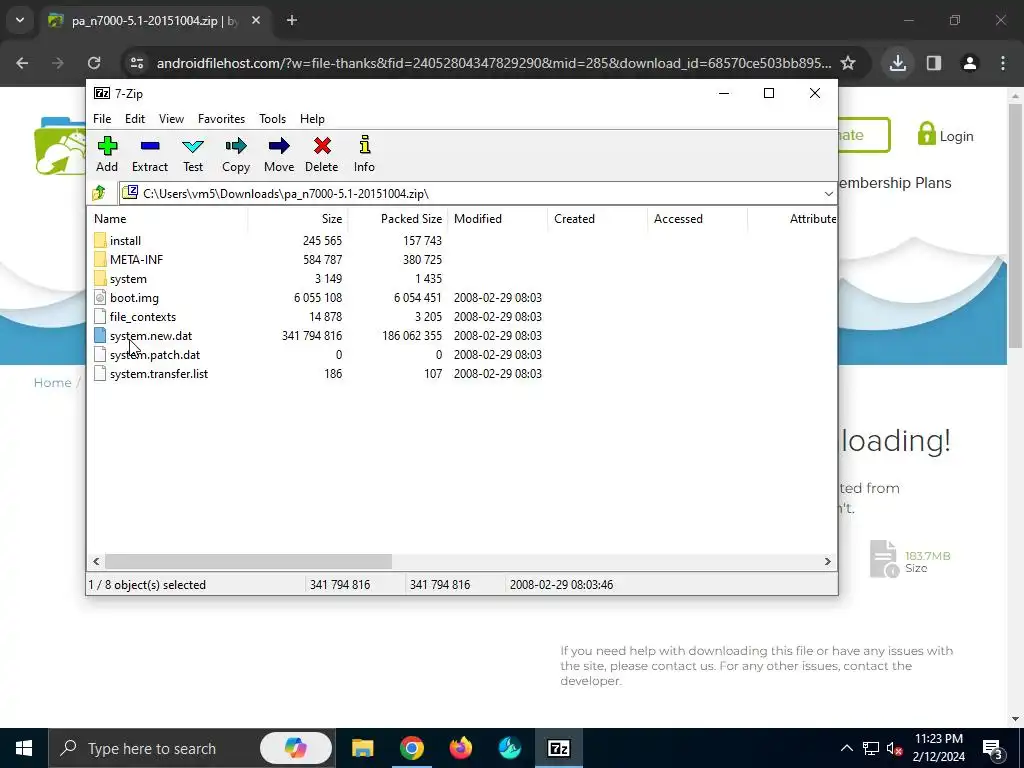Click the file_contexts file icon
Image resolution: width=1024 pixels, height=768 pixels.
100,316
